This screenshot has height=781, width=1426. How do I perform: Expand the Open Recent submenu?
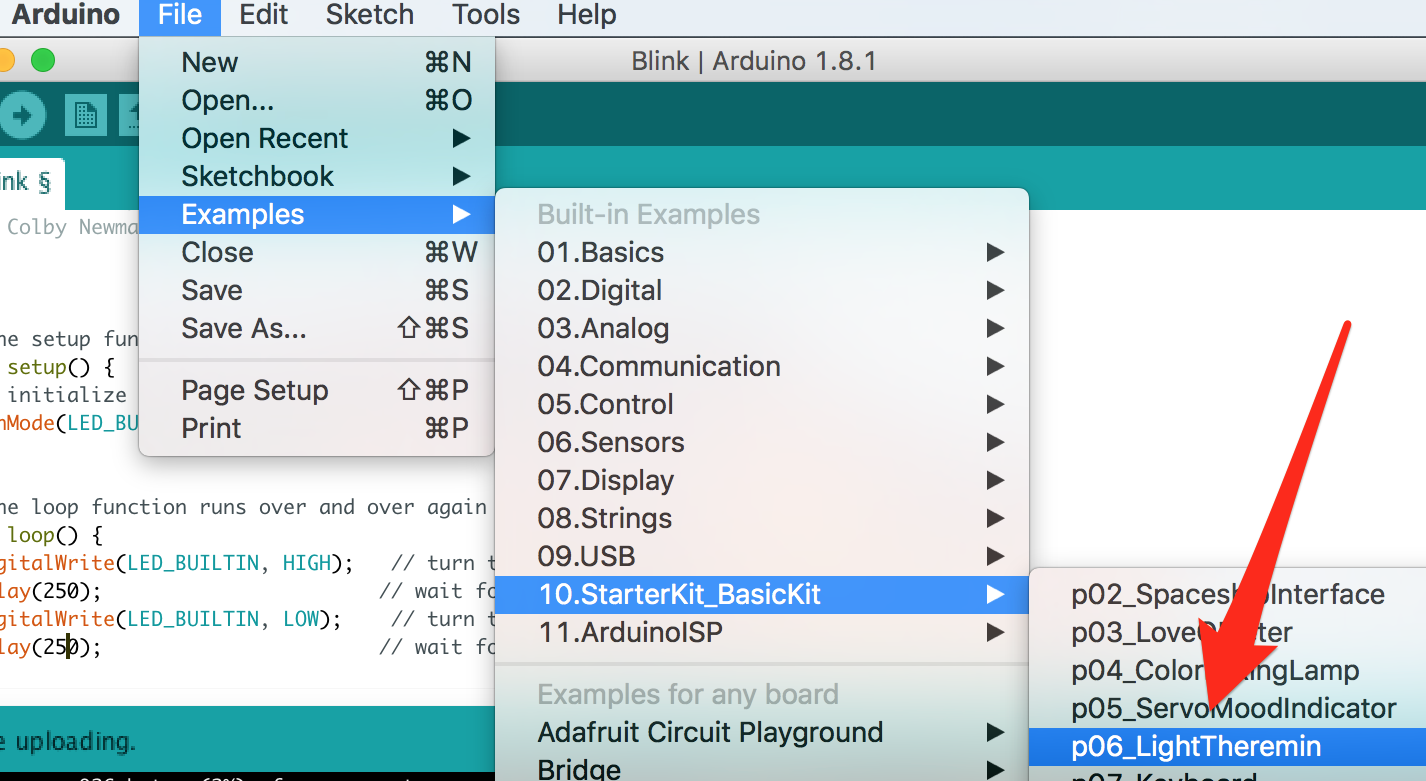coord(316,138)
